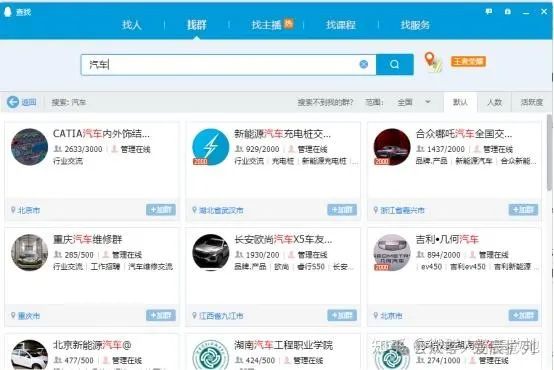
Task: Open 湖南汽车工程职业学院 group avatar
Action: 211,355
